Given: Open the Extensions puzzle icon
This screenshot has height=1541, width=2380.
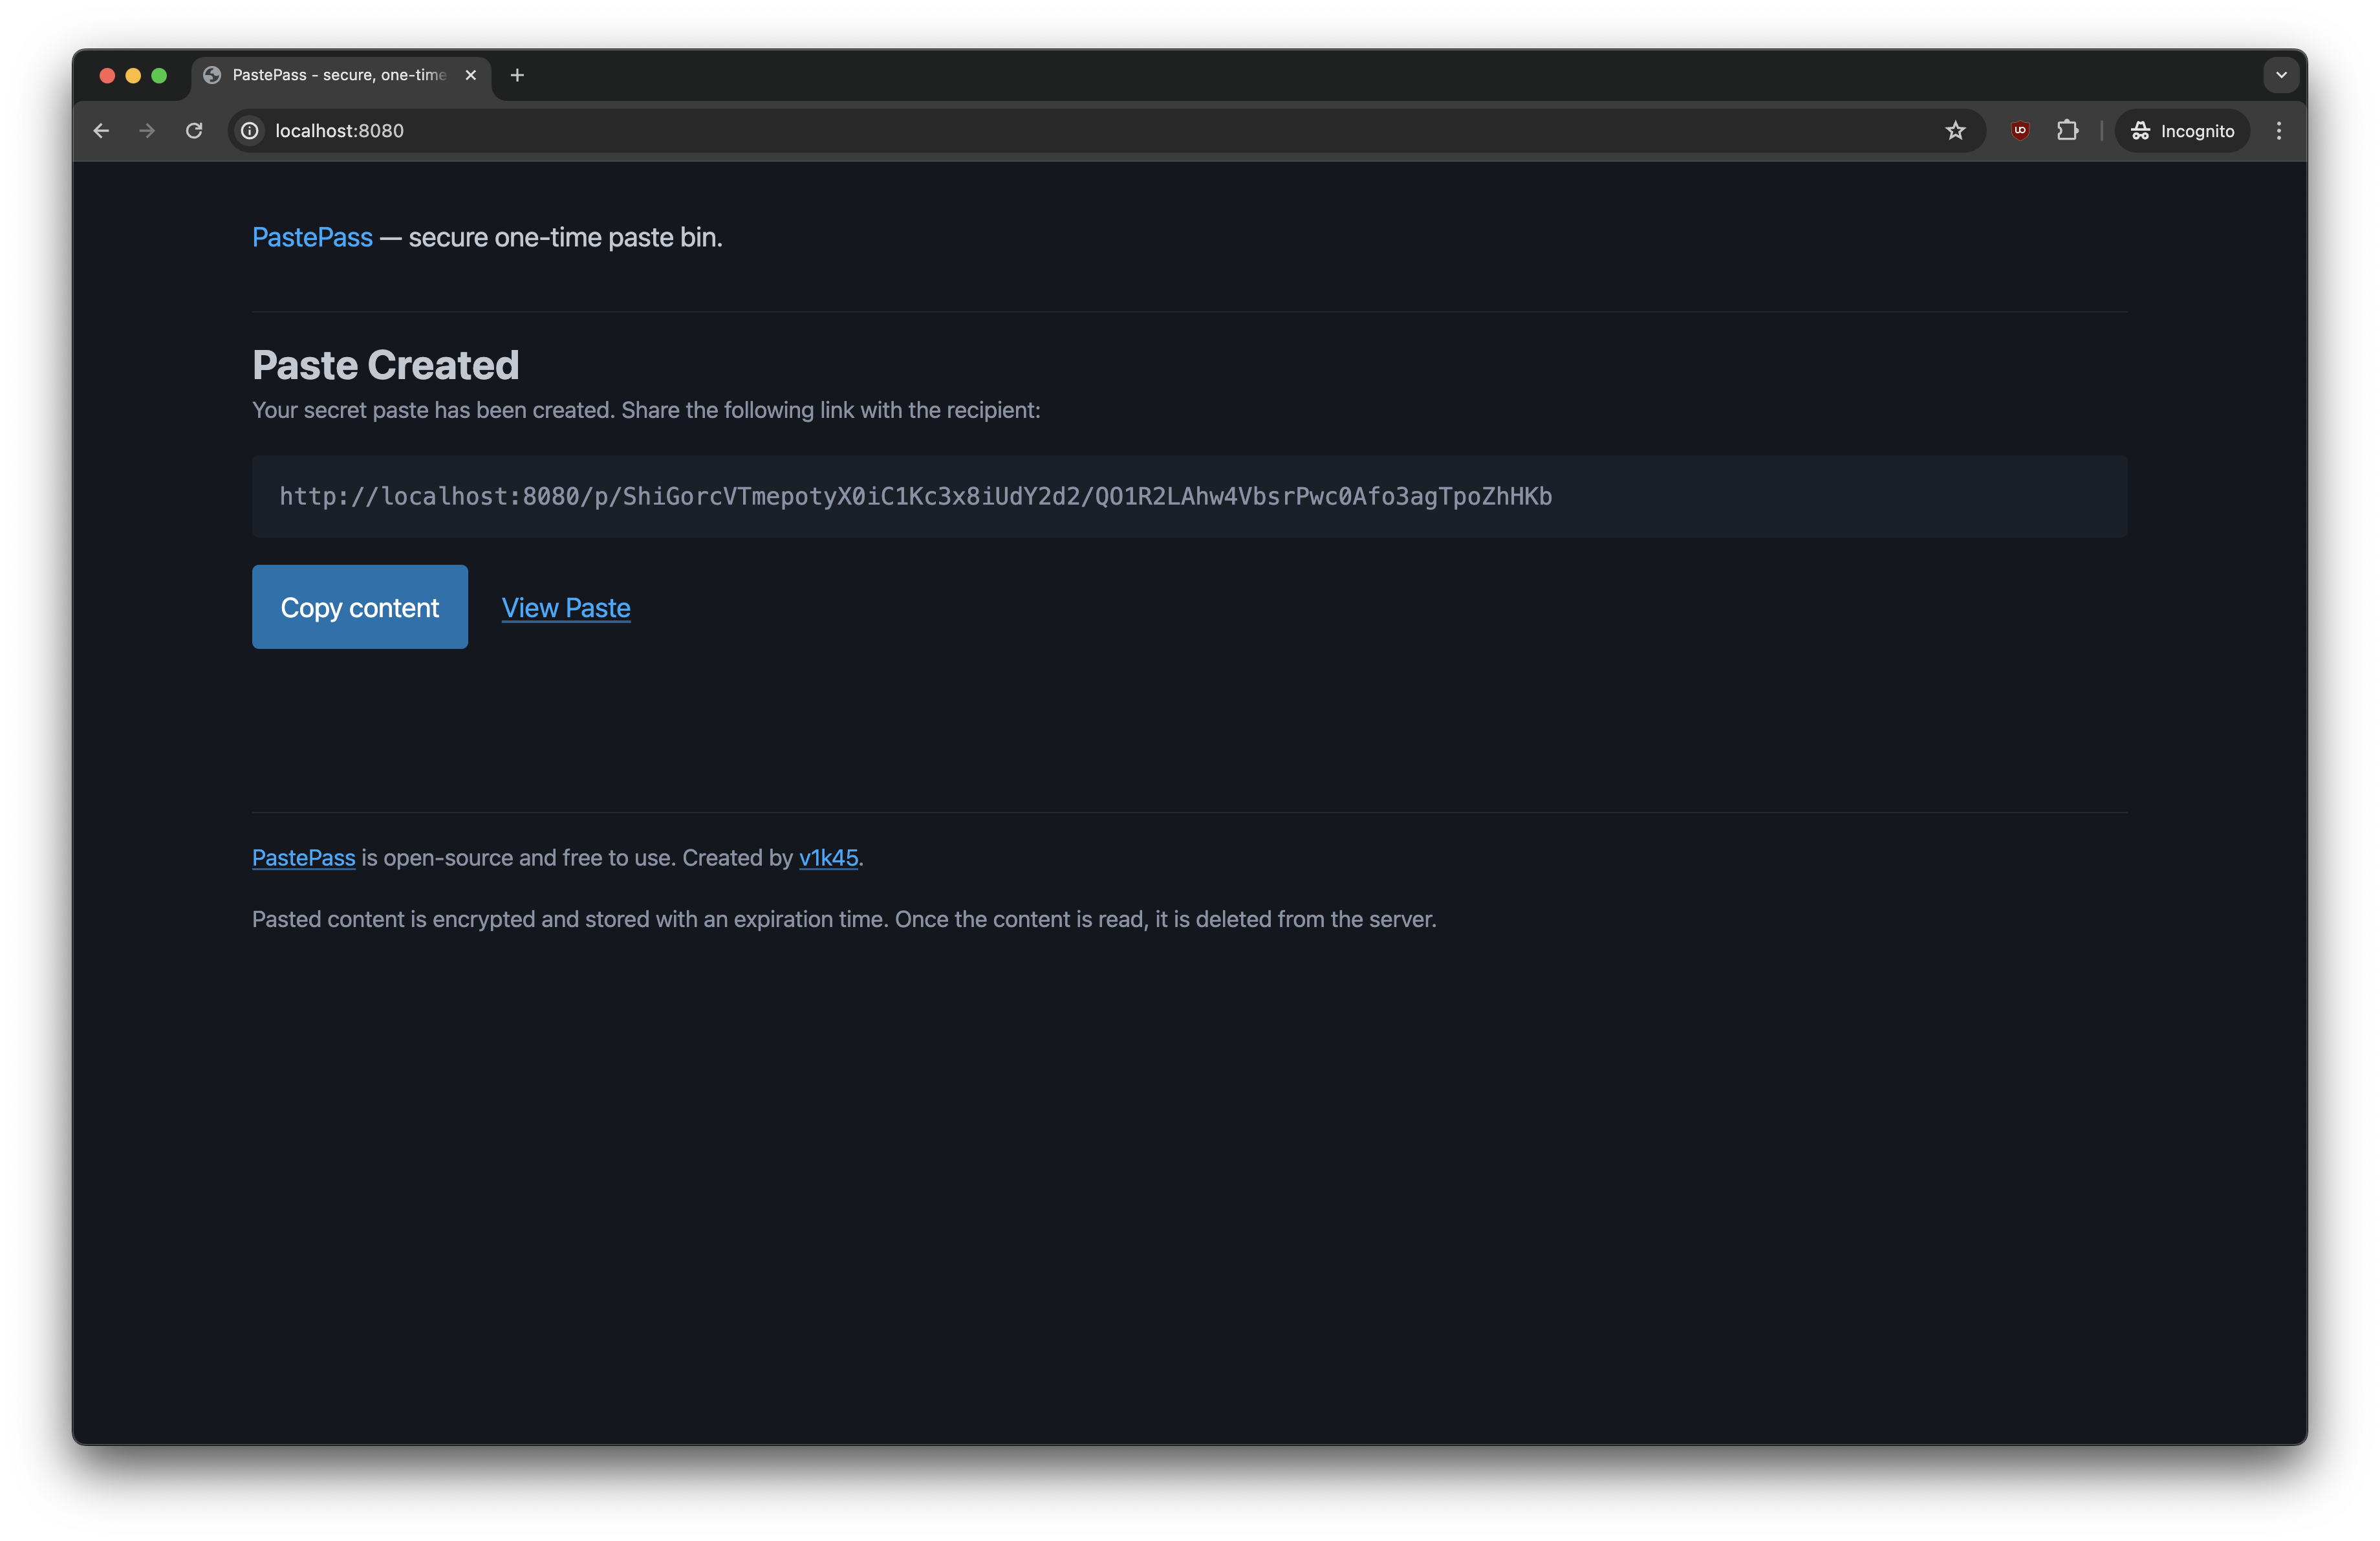Looking at the screenshot, I should coord(2067,131).
